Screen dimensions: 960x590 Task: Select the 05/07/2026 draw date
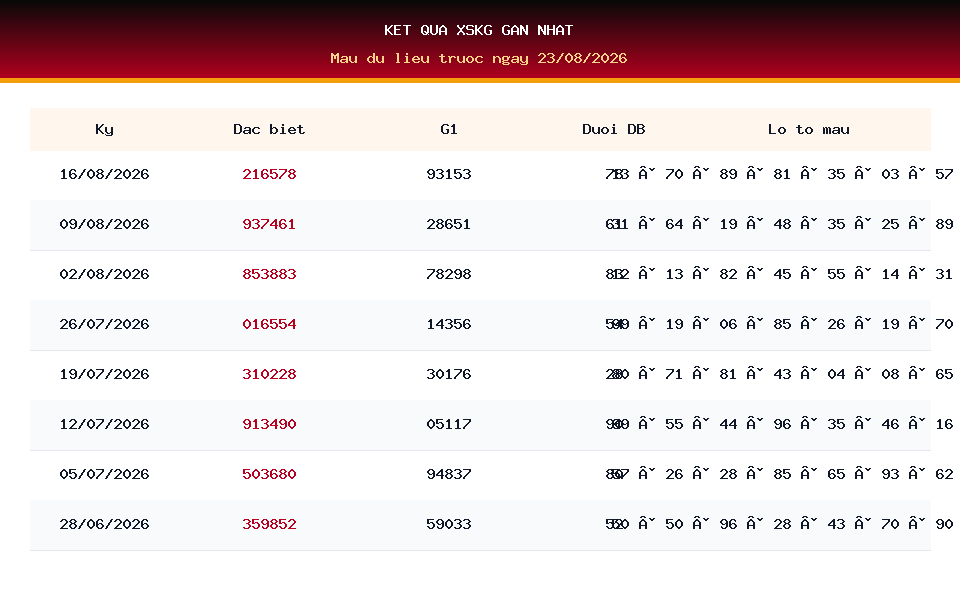[x=104, y=474]
